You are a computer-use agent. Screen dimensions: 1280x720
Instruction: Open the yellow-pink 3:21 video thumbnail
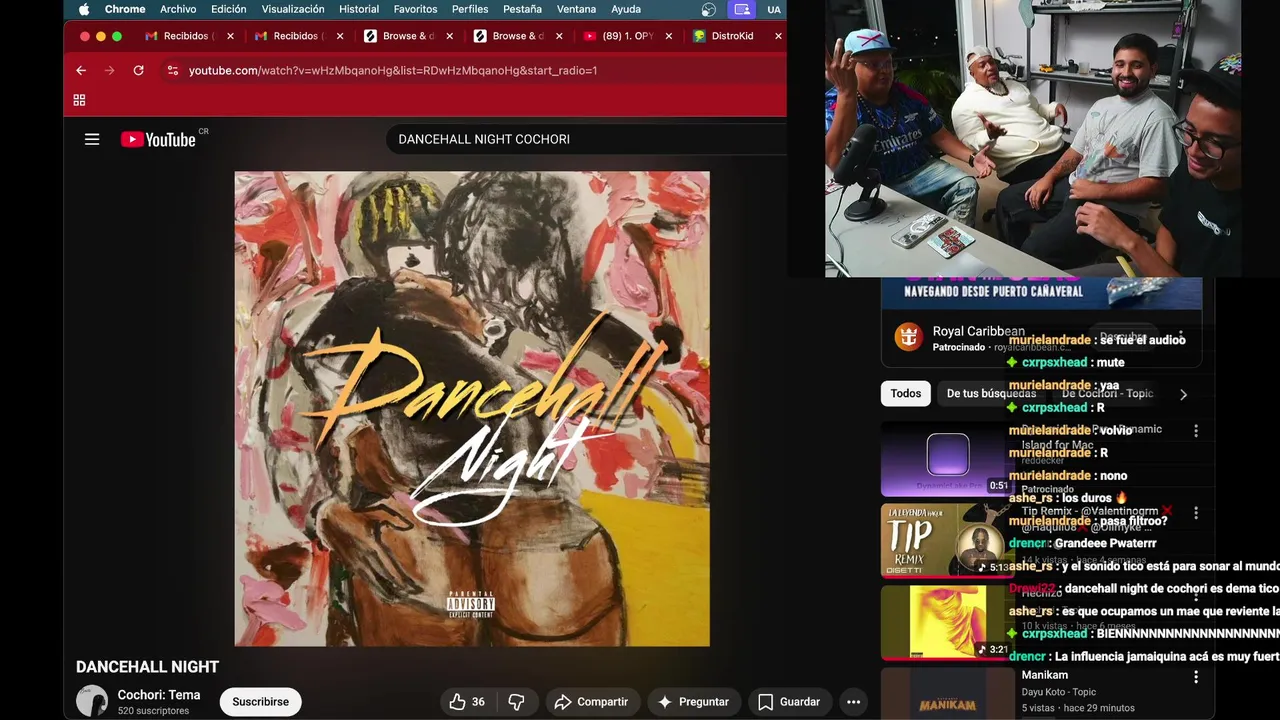(947, 622)
